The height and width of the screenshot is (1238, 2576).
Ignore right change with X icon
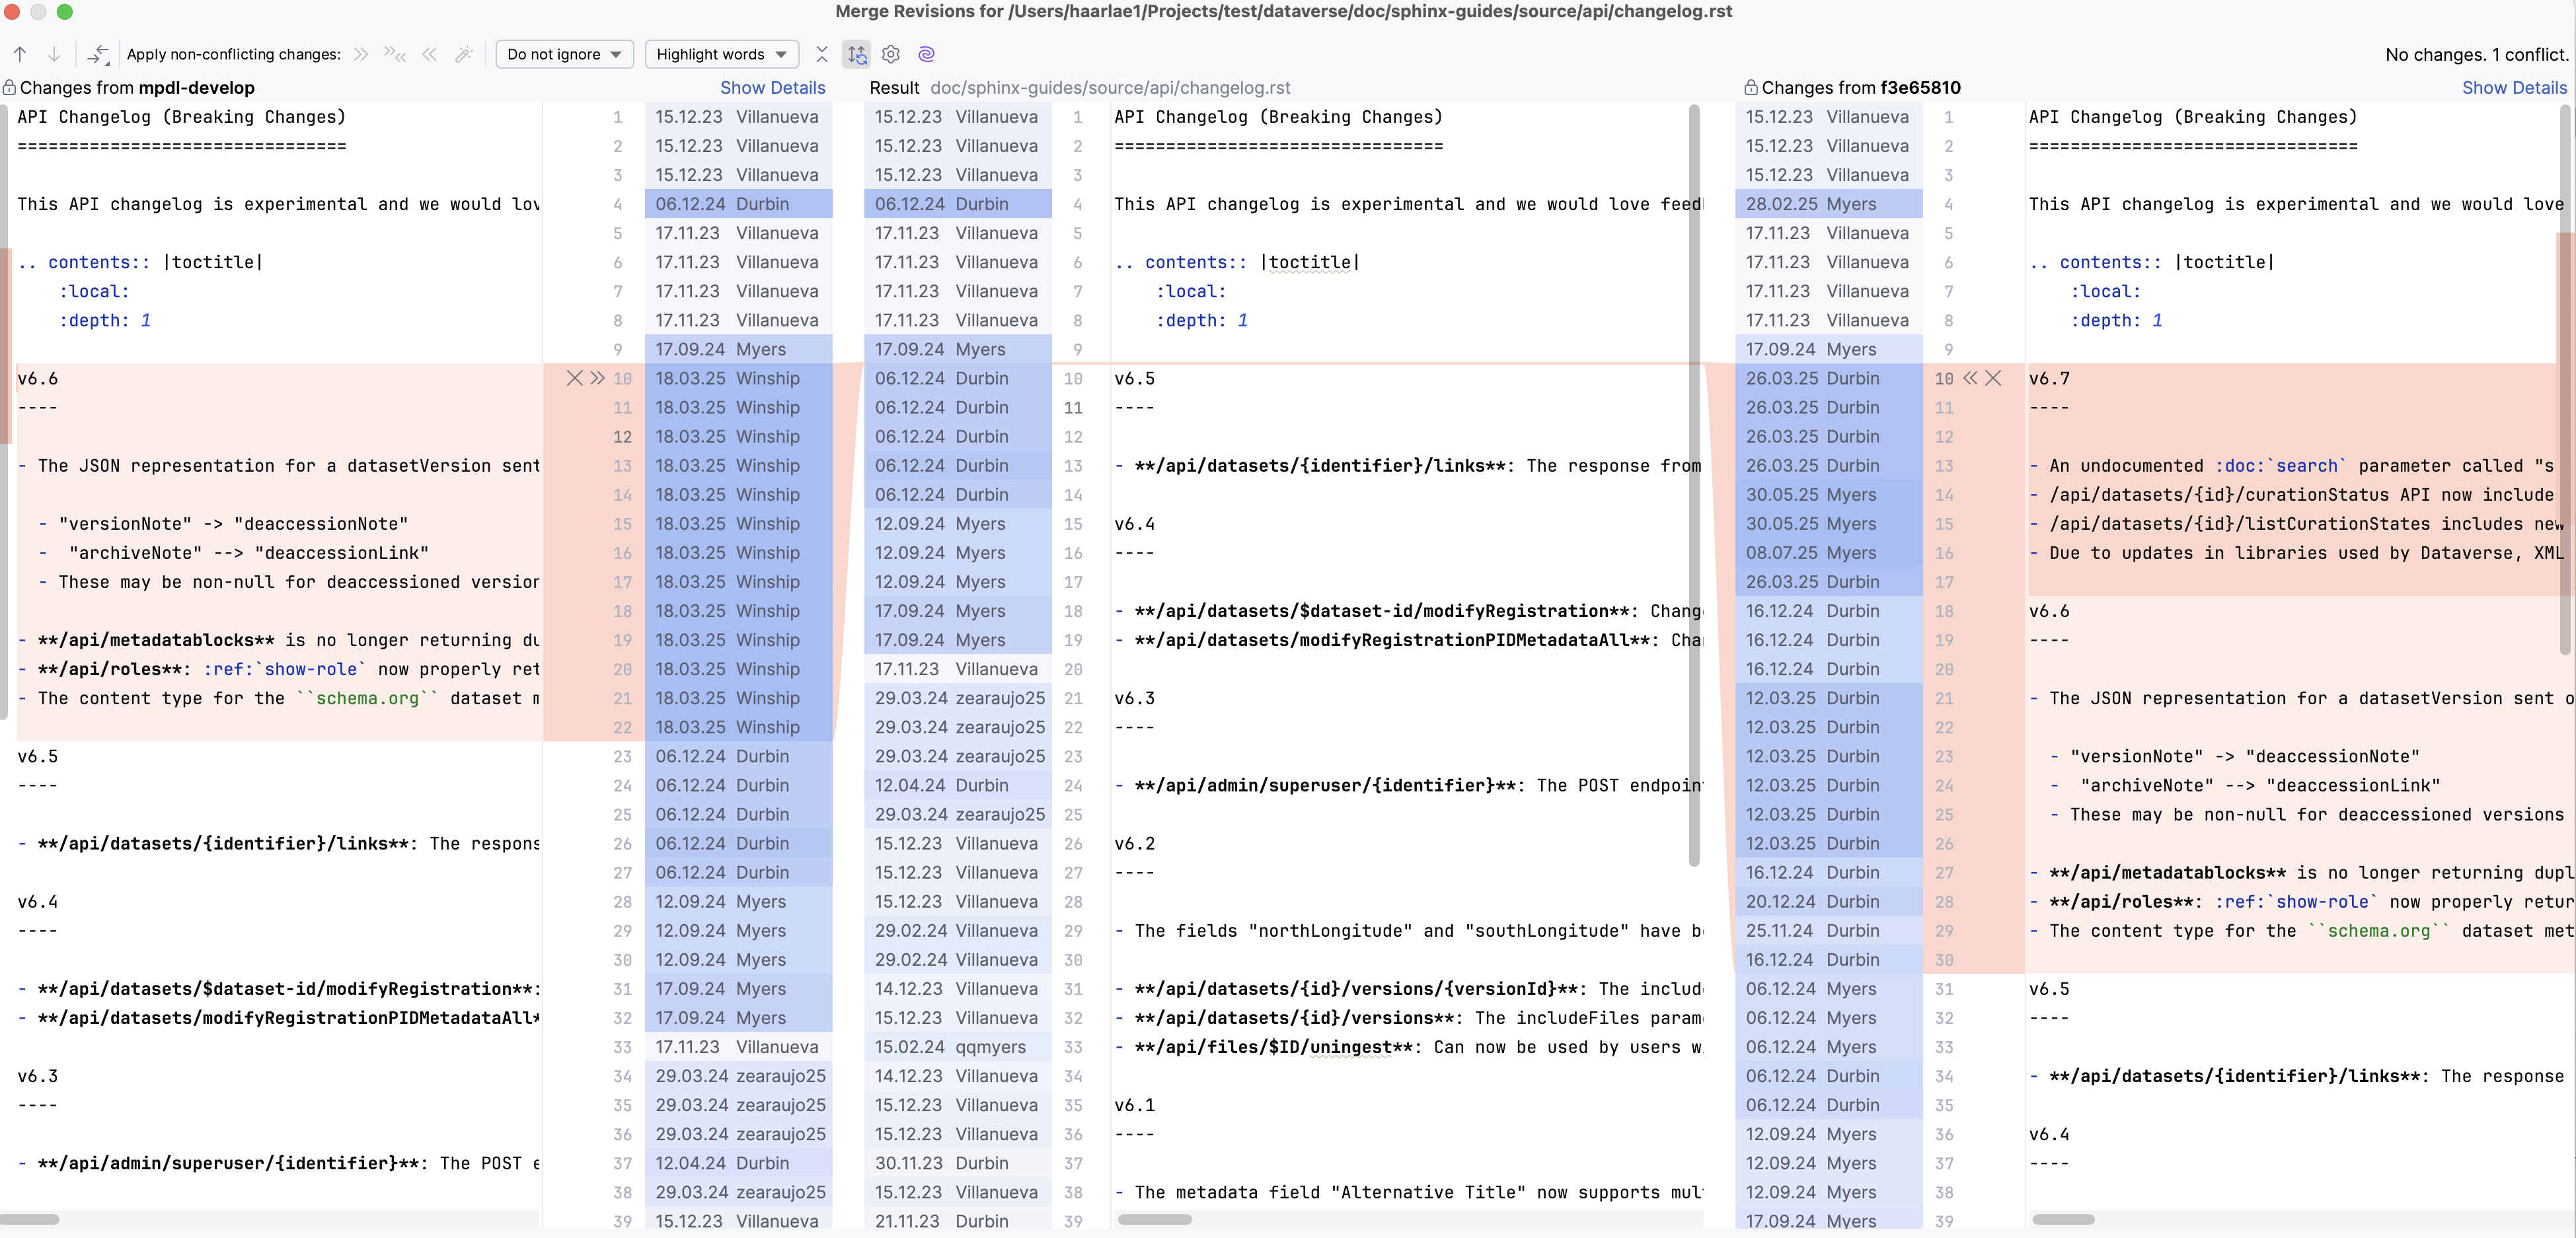pyautogui.click(x=1993, y=378)
